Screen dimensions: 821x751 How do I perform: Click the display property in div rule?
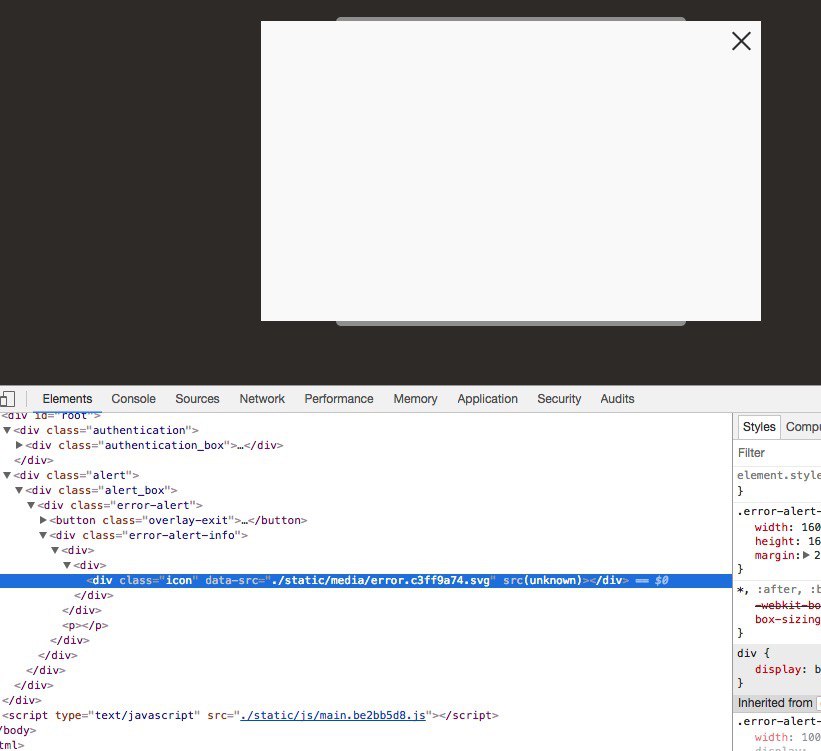click(778, 669)
